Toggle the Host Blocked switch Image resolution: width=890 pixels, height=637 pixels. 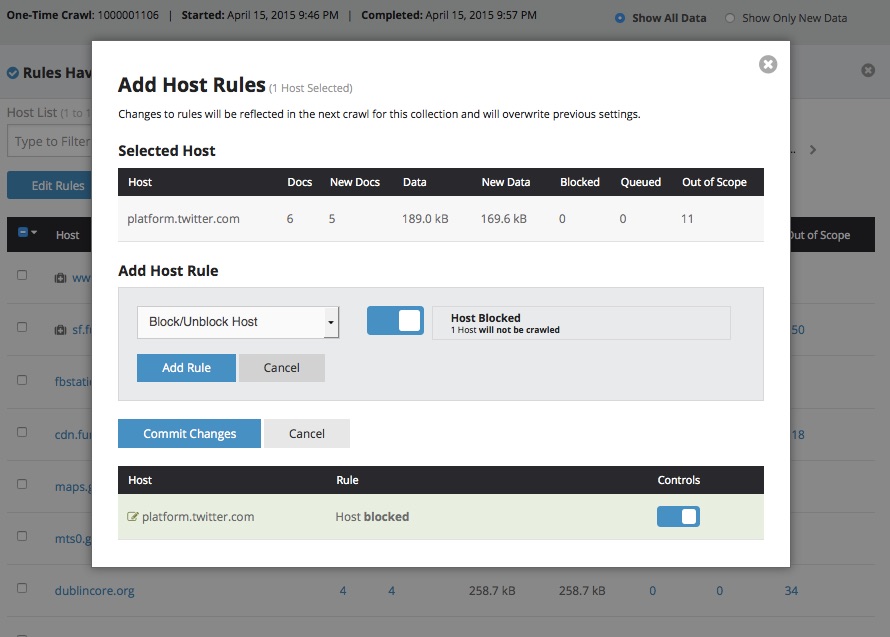click(395, 321)
